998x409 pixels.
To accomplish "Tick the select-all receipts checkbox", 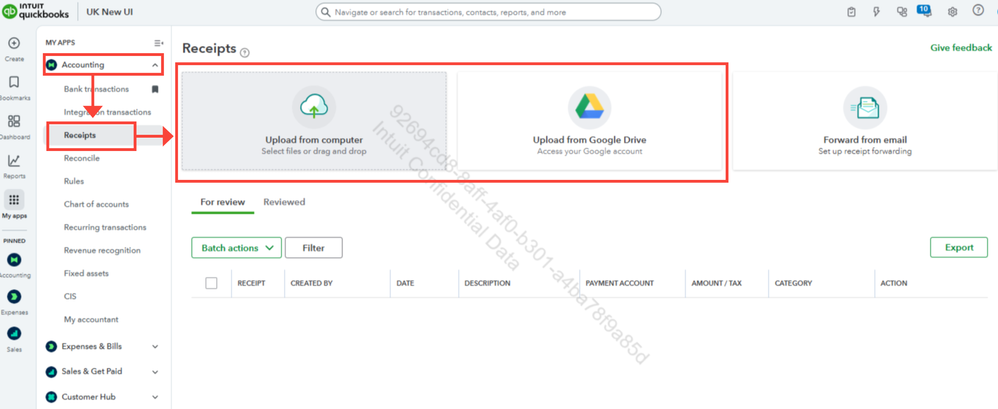I will coord(211,283).
